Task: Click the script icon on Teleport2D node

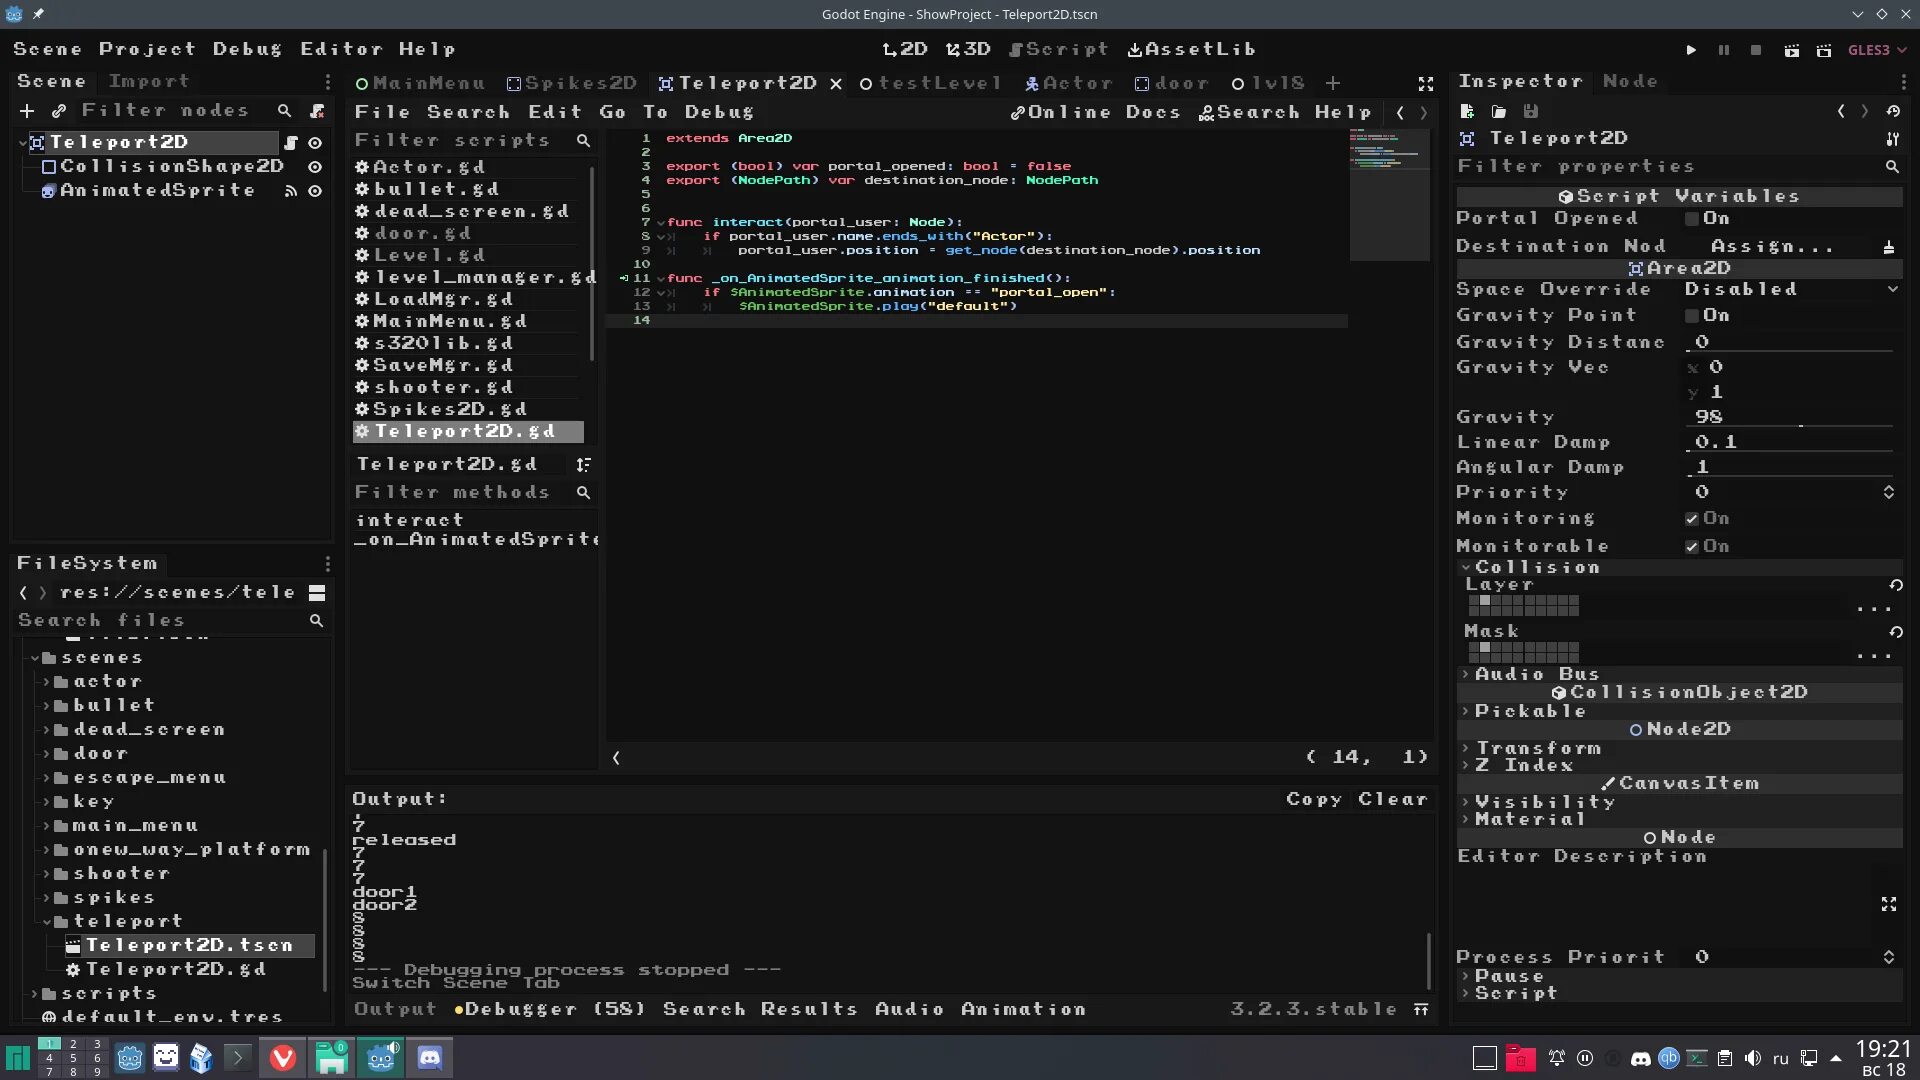Action: click(291, 143)
